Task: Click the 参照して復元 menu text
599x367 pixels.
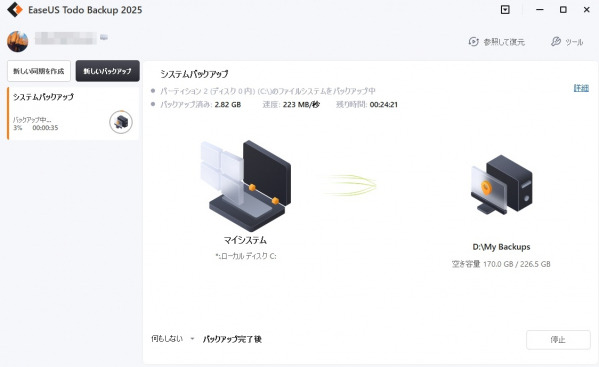Action: click(504, 42)
